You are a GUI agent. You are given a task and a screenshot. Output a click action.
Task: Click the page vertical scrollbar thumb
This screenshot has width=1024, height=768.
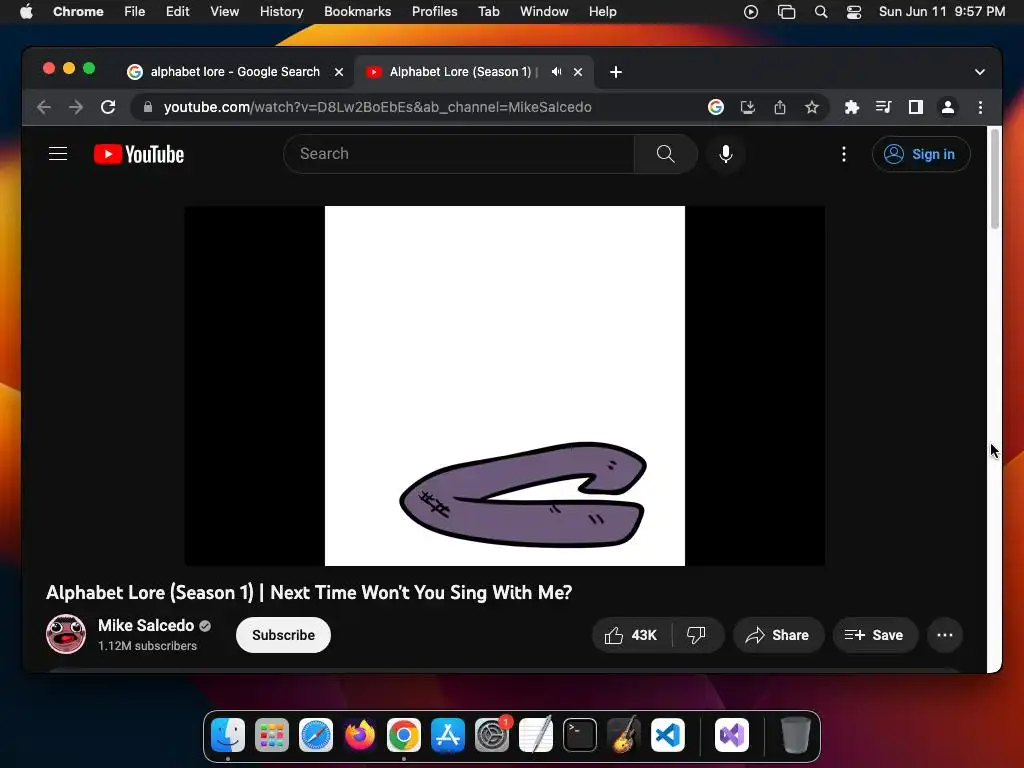coord(995,179)
